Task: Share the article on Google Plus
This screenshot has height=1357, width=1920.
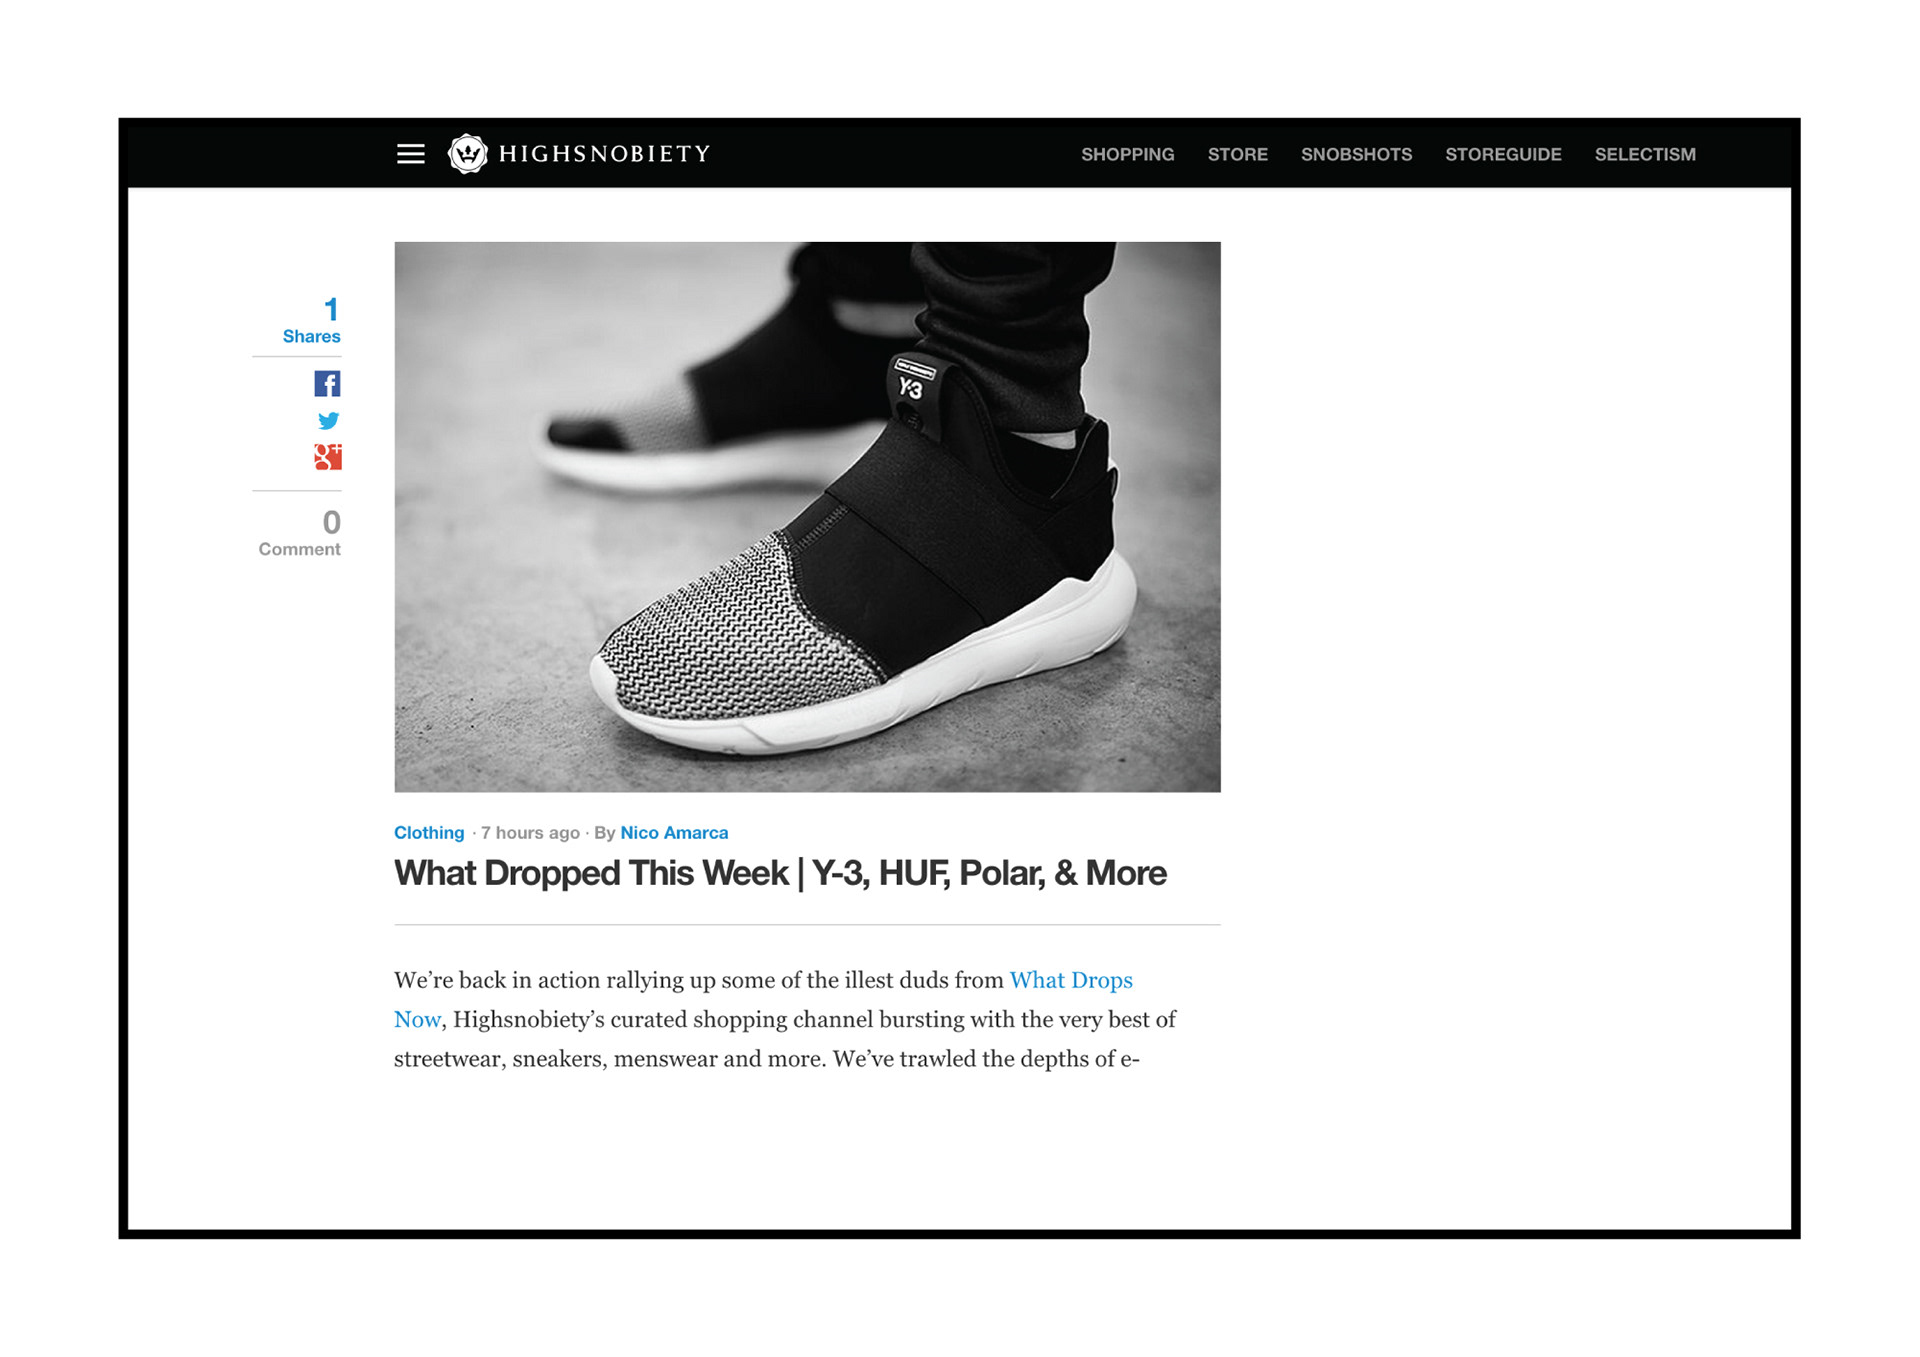Action: [x=327, y=457]
